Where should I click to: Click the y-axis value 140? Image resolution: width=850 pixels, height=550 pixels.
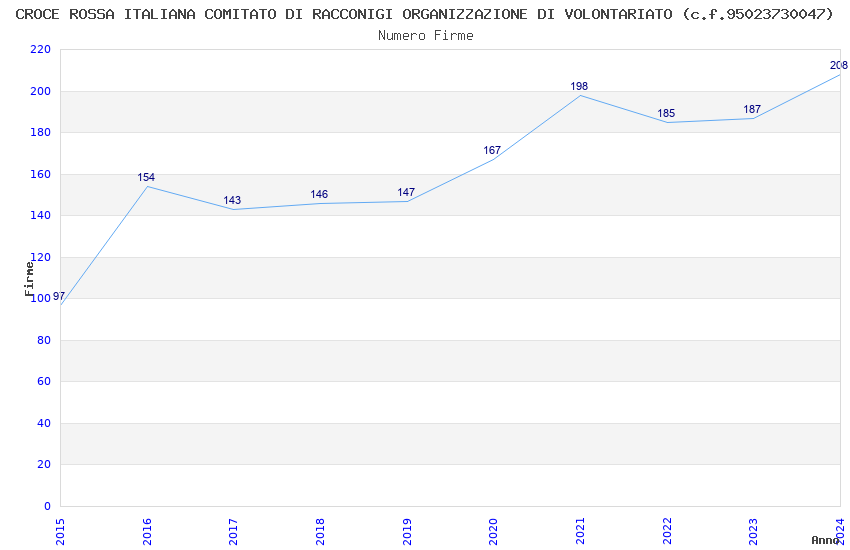click(x=41, y=215)
